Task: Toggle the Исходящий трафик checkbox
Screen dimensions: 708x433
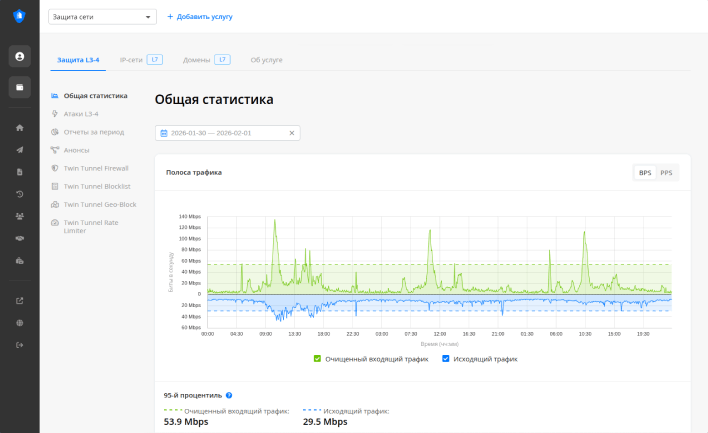Action: [x=446, y=358]
